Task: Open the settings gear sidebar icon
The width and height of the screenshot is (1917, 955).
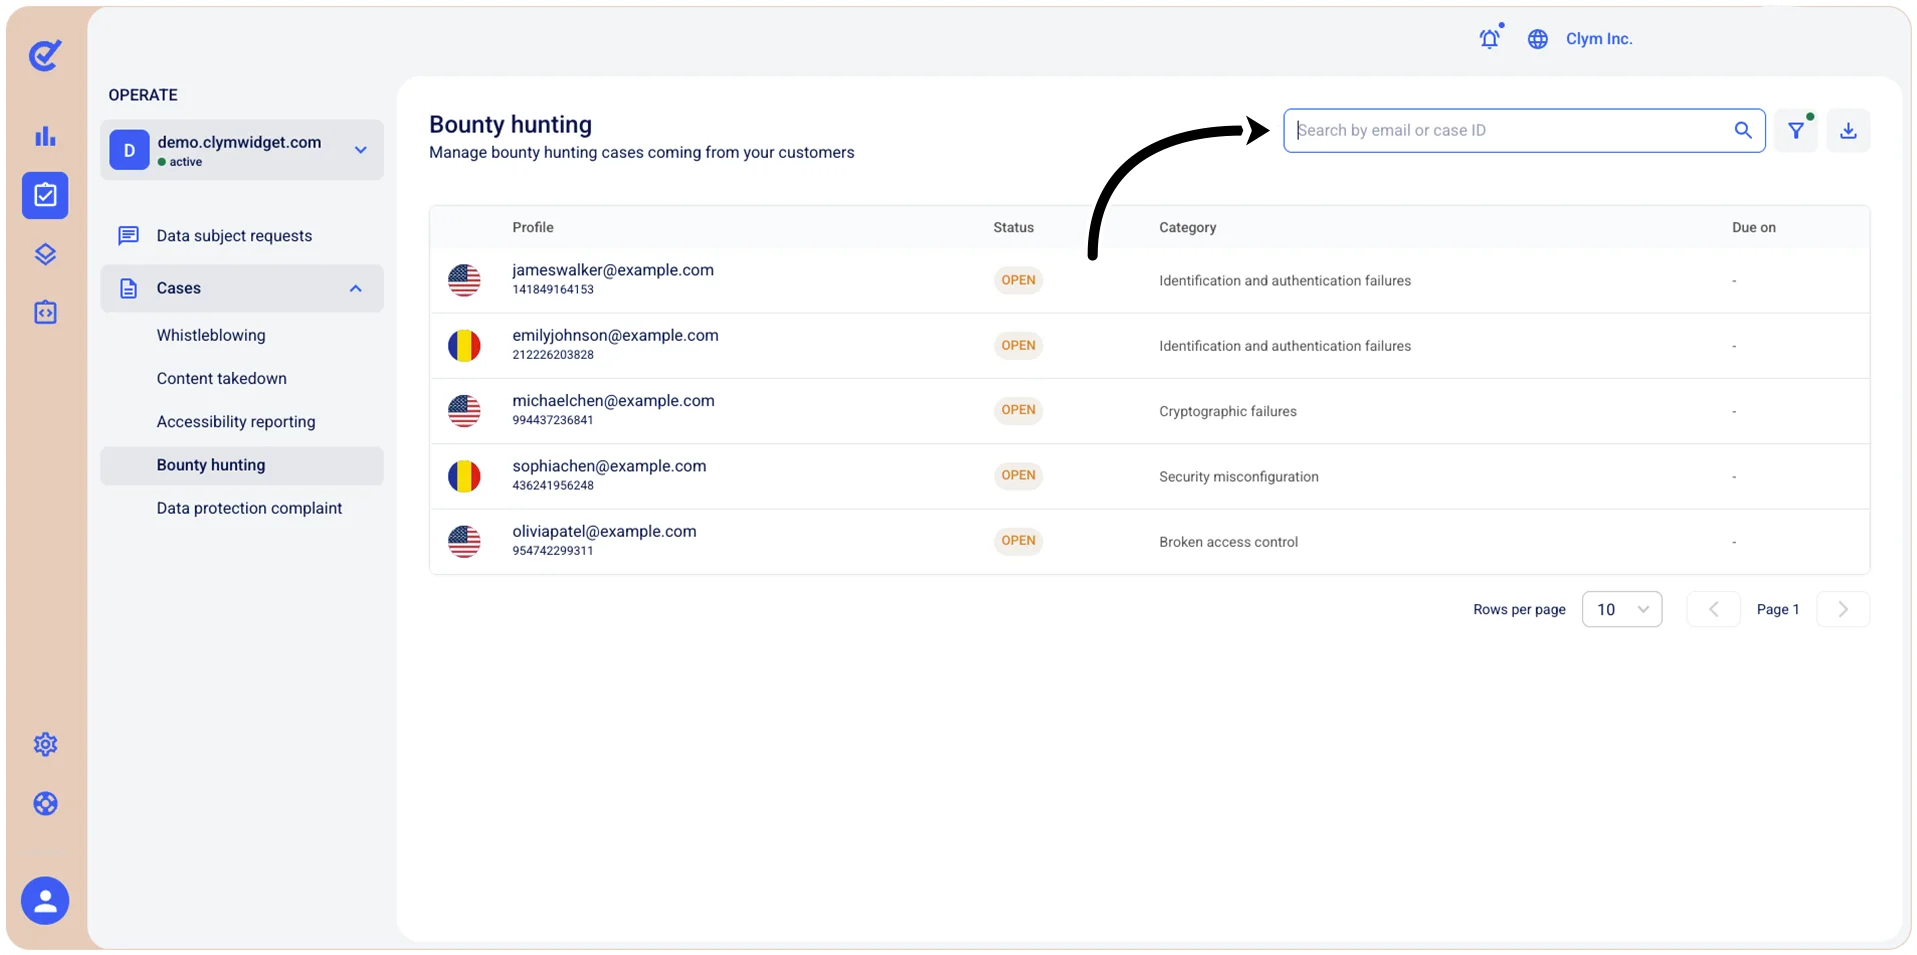Action: [45, 744]
